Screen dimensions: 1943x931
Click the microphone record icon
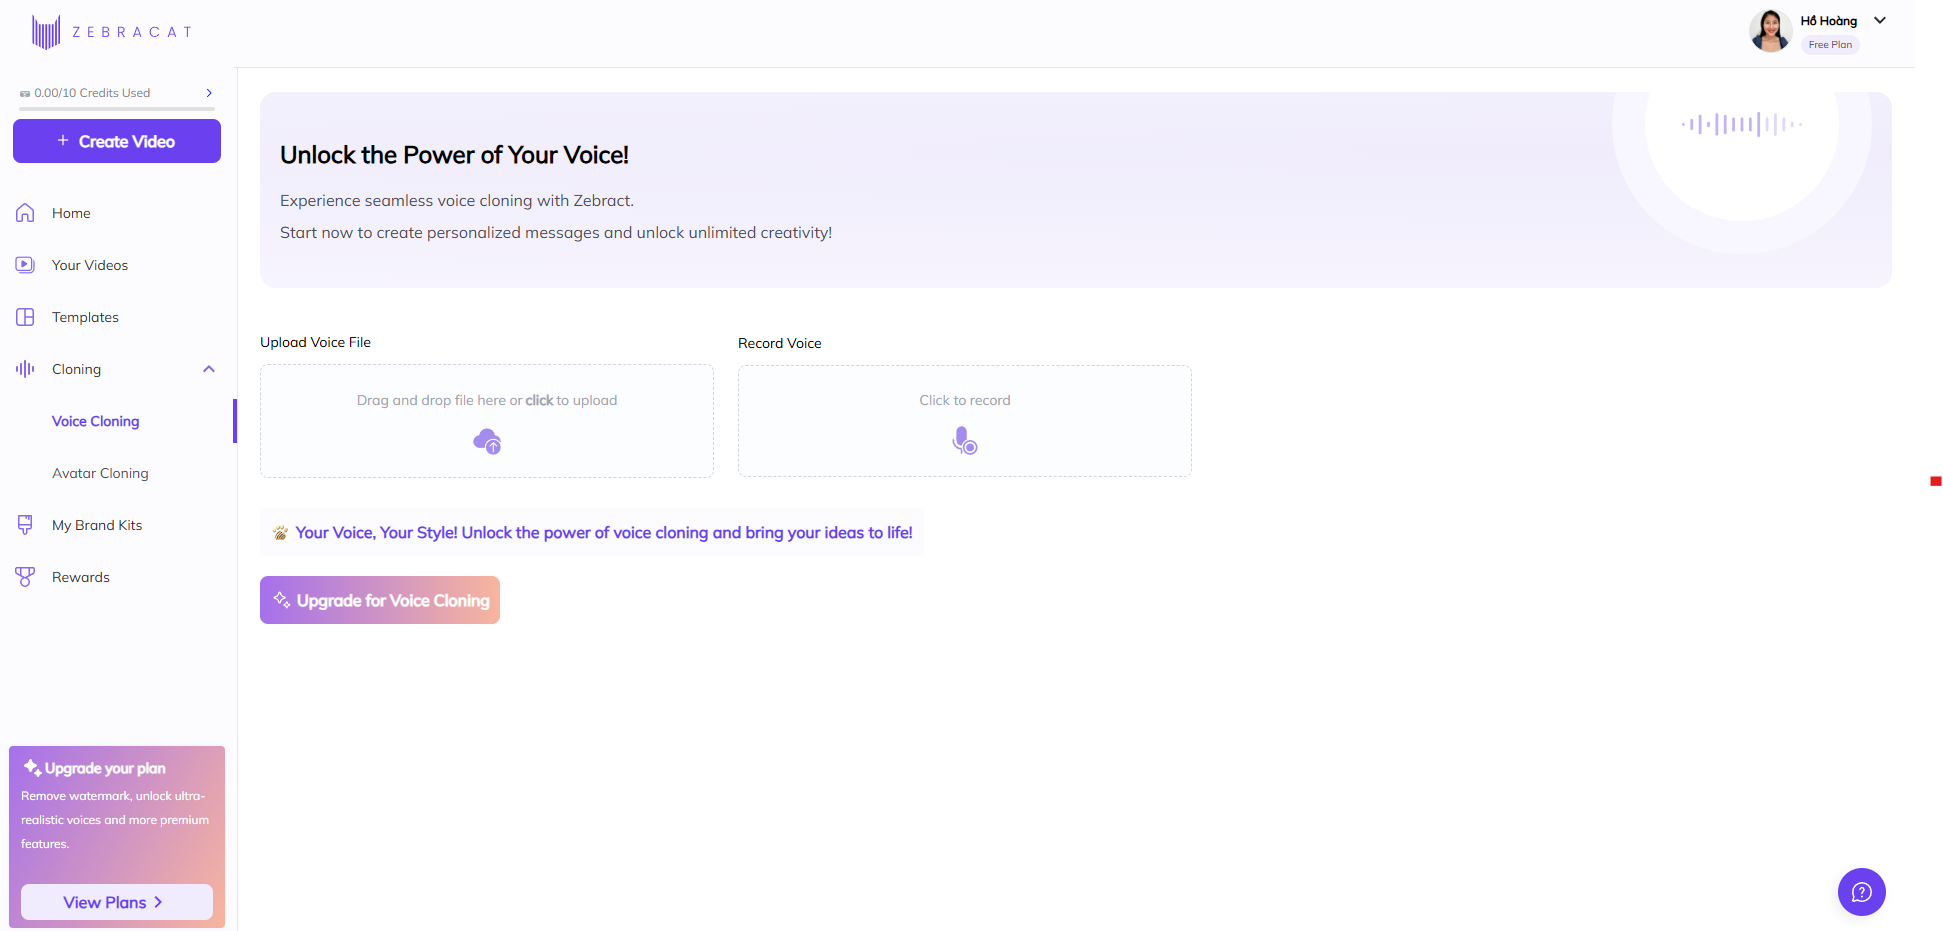coord(965,441)
